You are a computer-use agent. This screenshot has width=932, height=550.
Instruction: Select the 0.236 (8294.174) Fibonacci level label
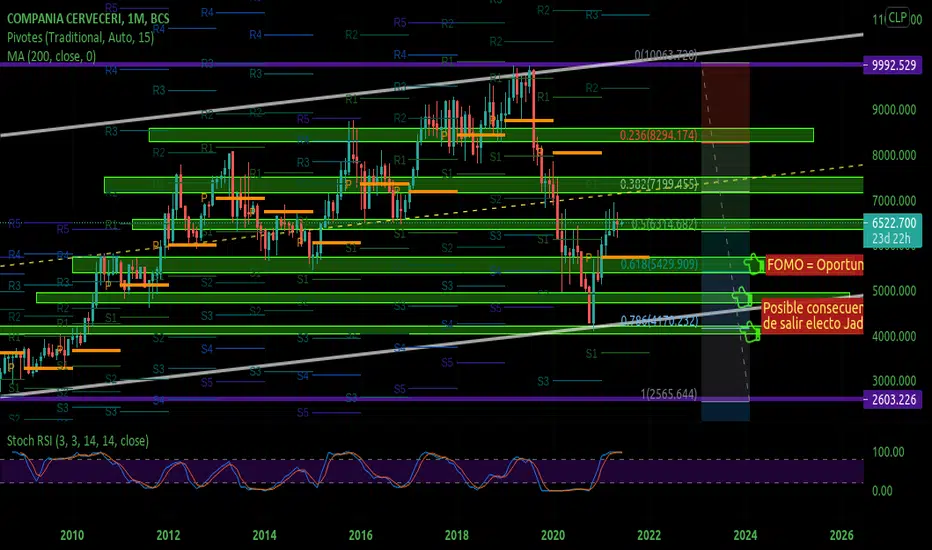(659, 135)
